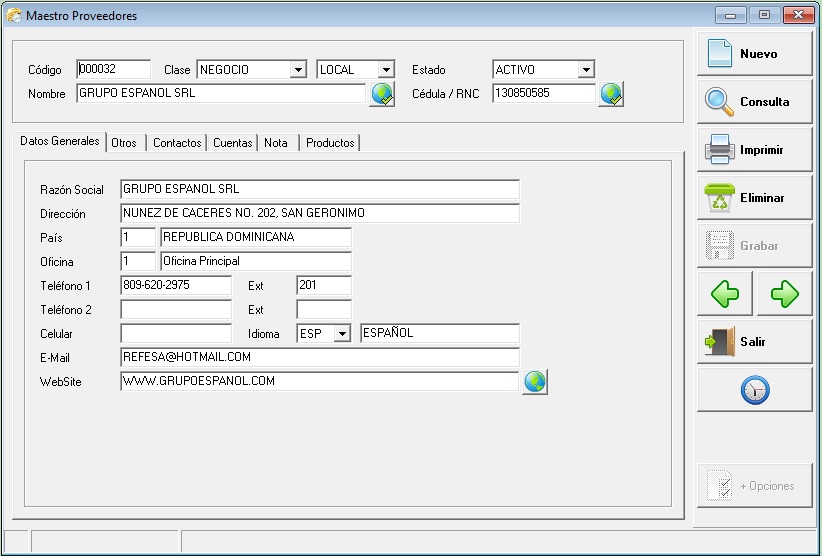This screenshot has height=556, width=822.
Task: Go to next record with right green arrow
Action: [785, 294]
